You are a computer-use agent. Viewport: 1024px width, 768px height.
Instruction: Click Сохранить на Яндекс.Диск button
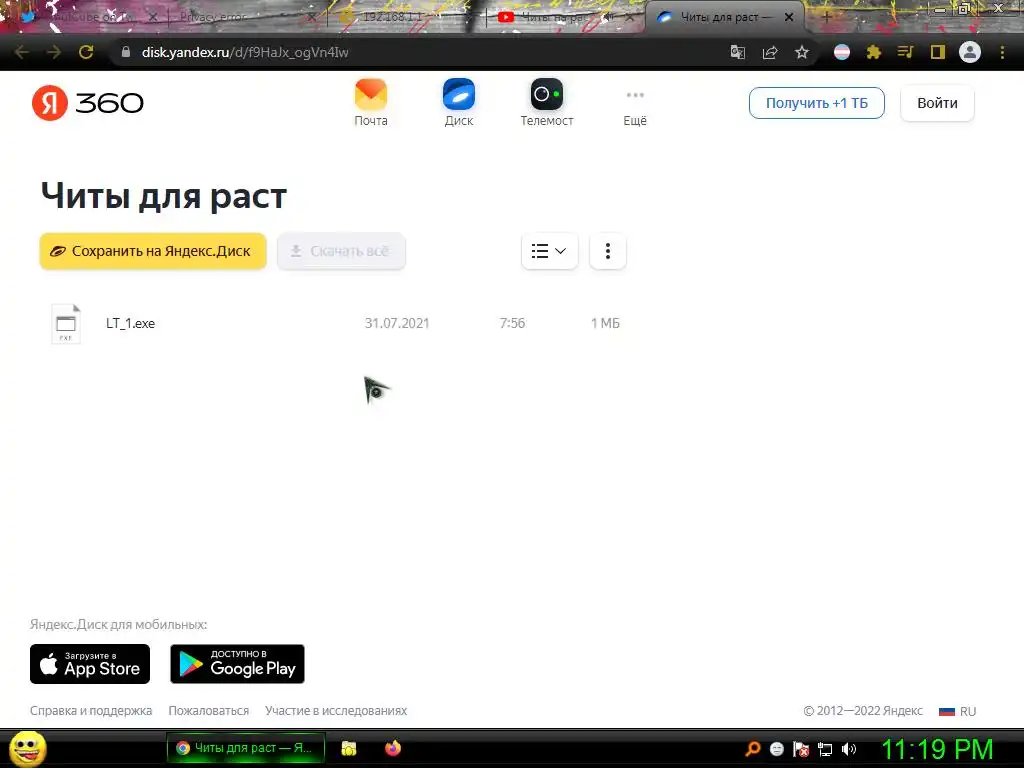(x=153, y=251)
